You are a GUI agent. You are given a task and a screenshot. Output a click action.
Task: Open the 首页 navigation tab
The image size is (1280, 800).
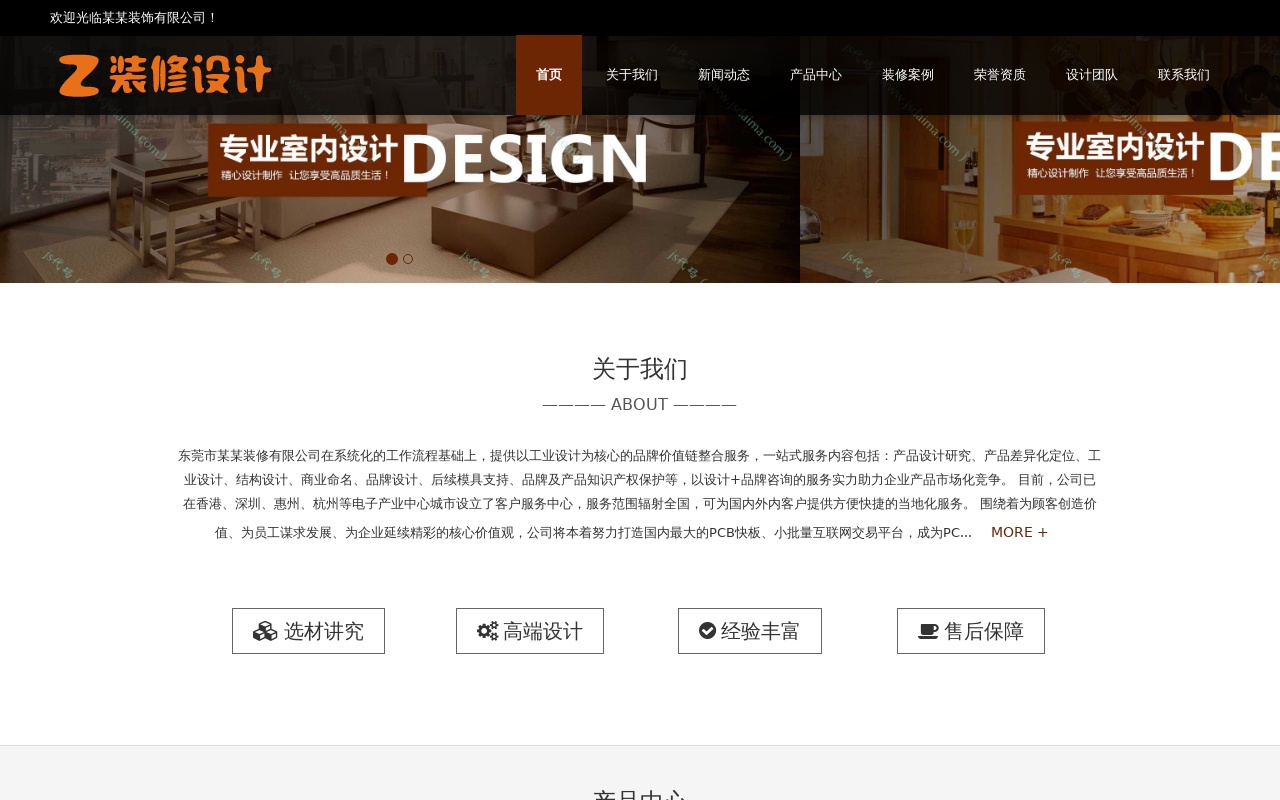click(x=549, y=75)
